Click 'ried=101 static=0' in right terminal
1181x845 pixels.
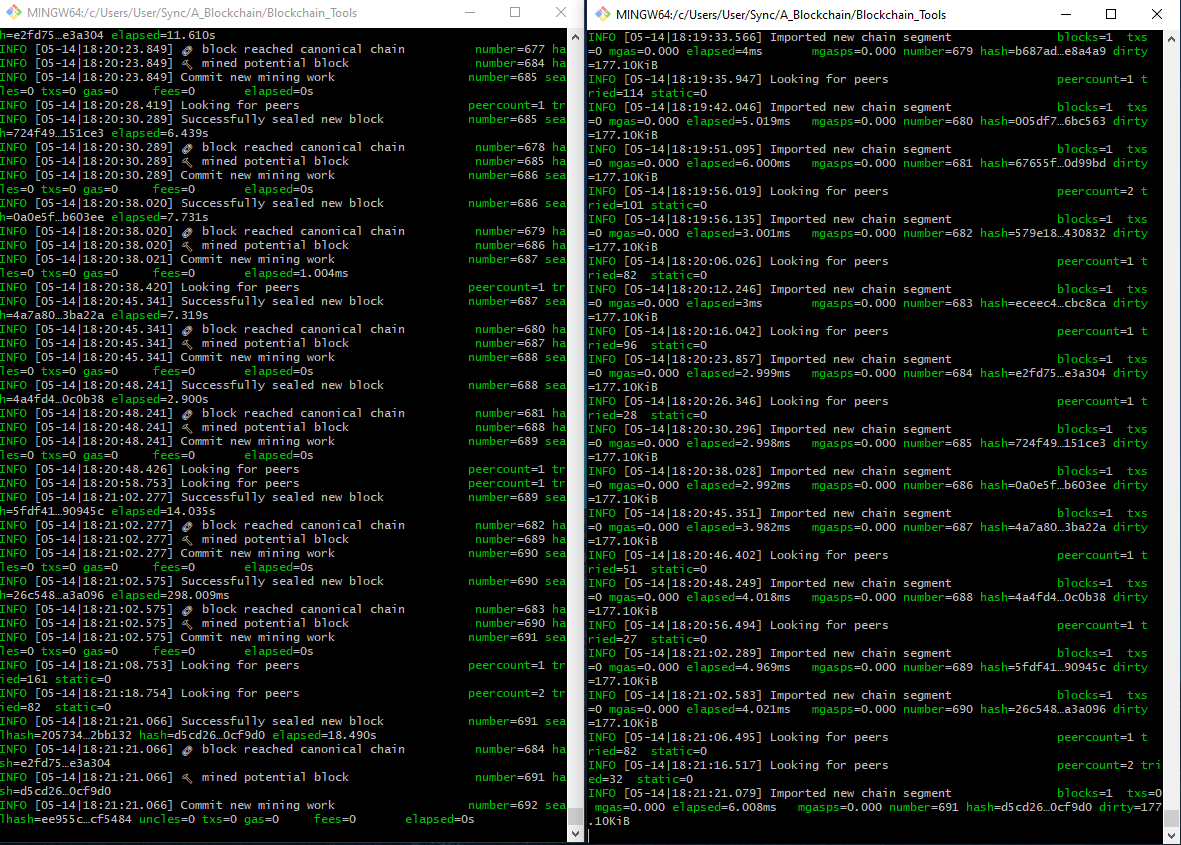click(648, 206)
